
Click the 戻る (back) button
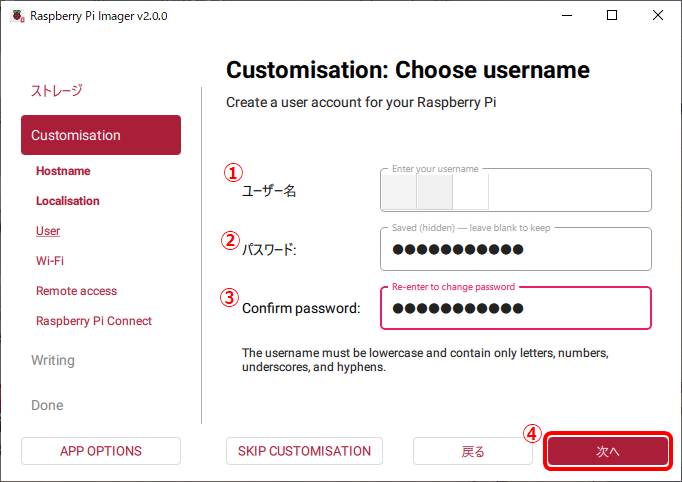(x=473, y=451)
